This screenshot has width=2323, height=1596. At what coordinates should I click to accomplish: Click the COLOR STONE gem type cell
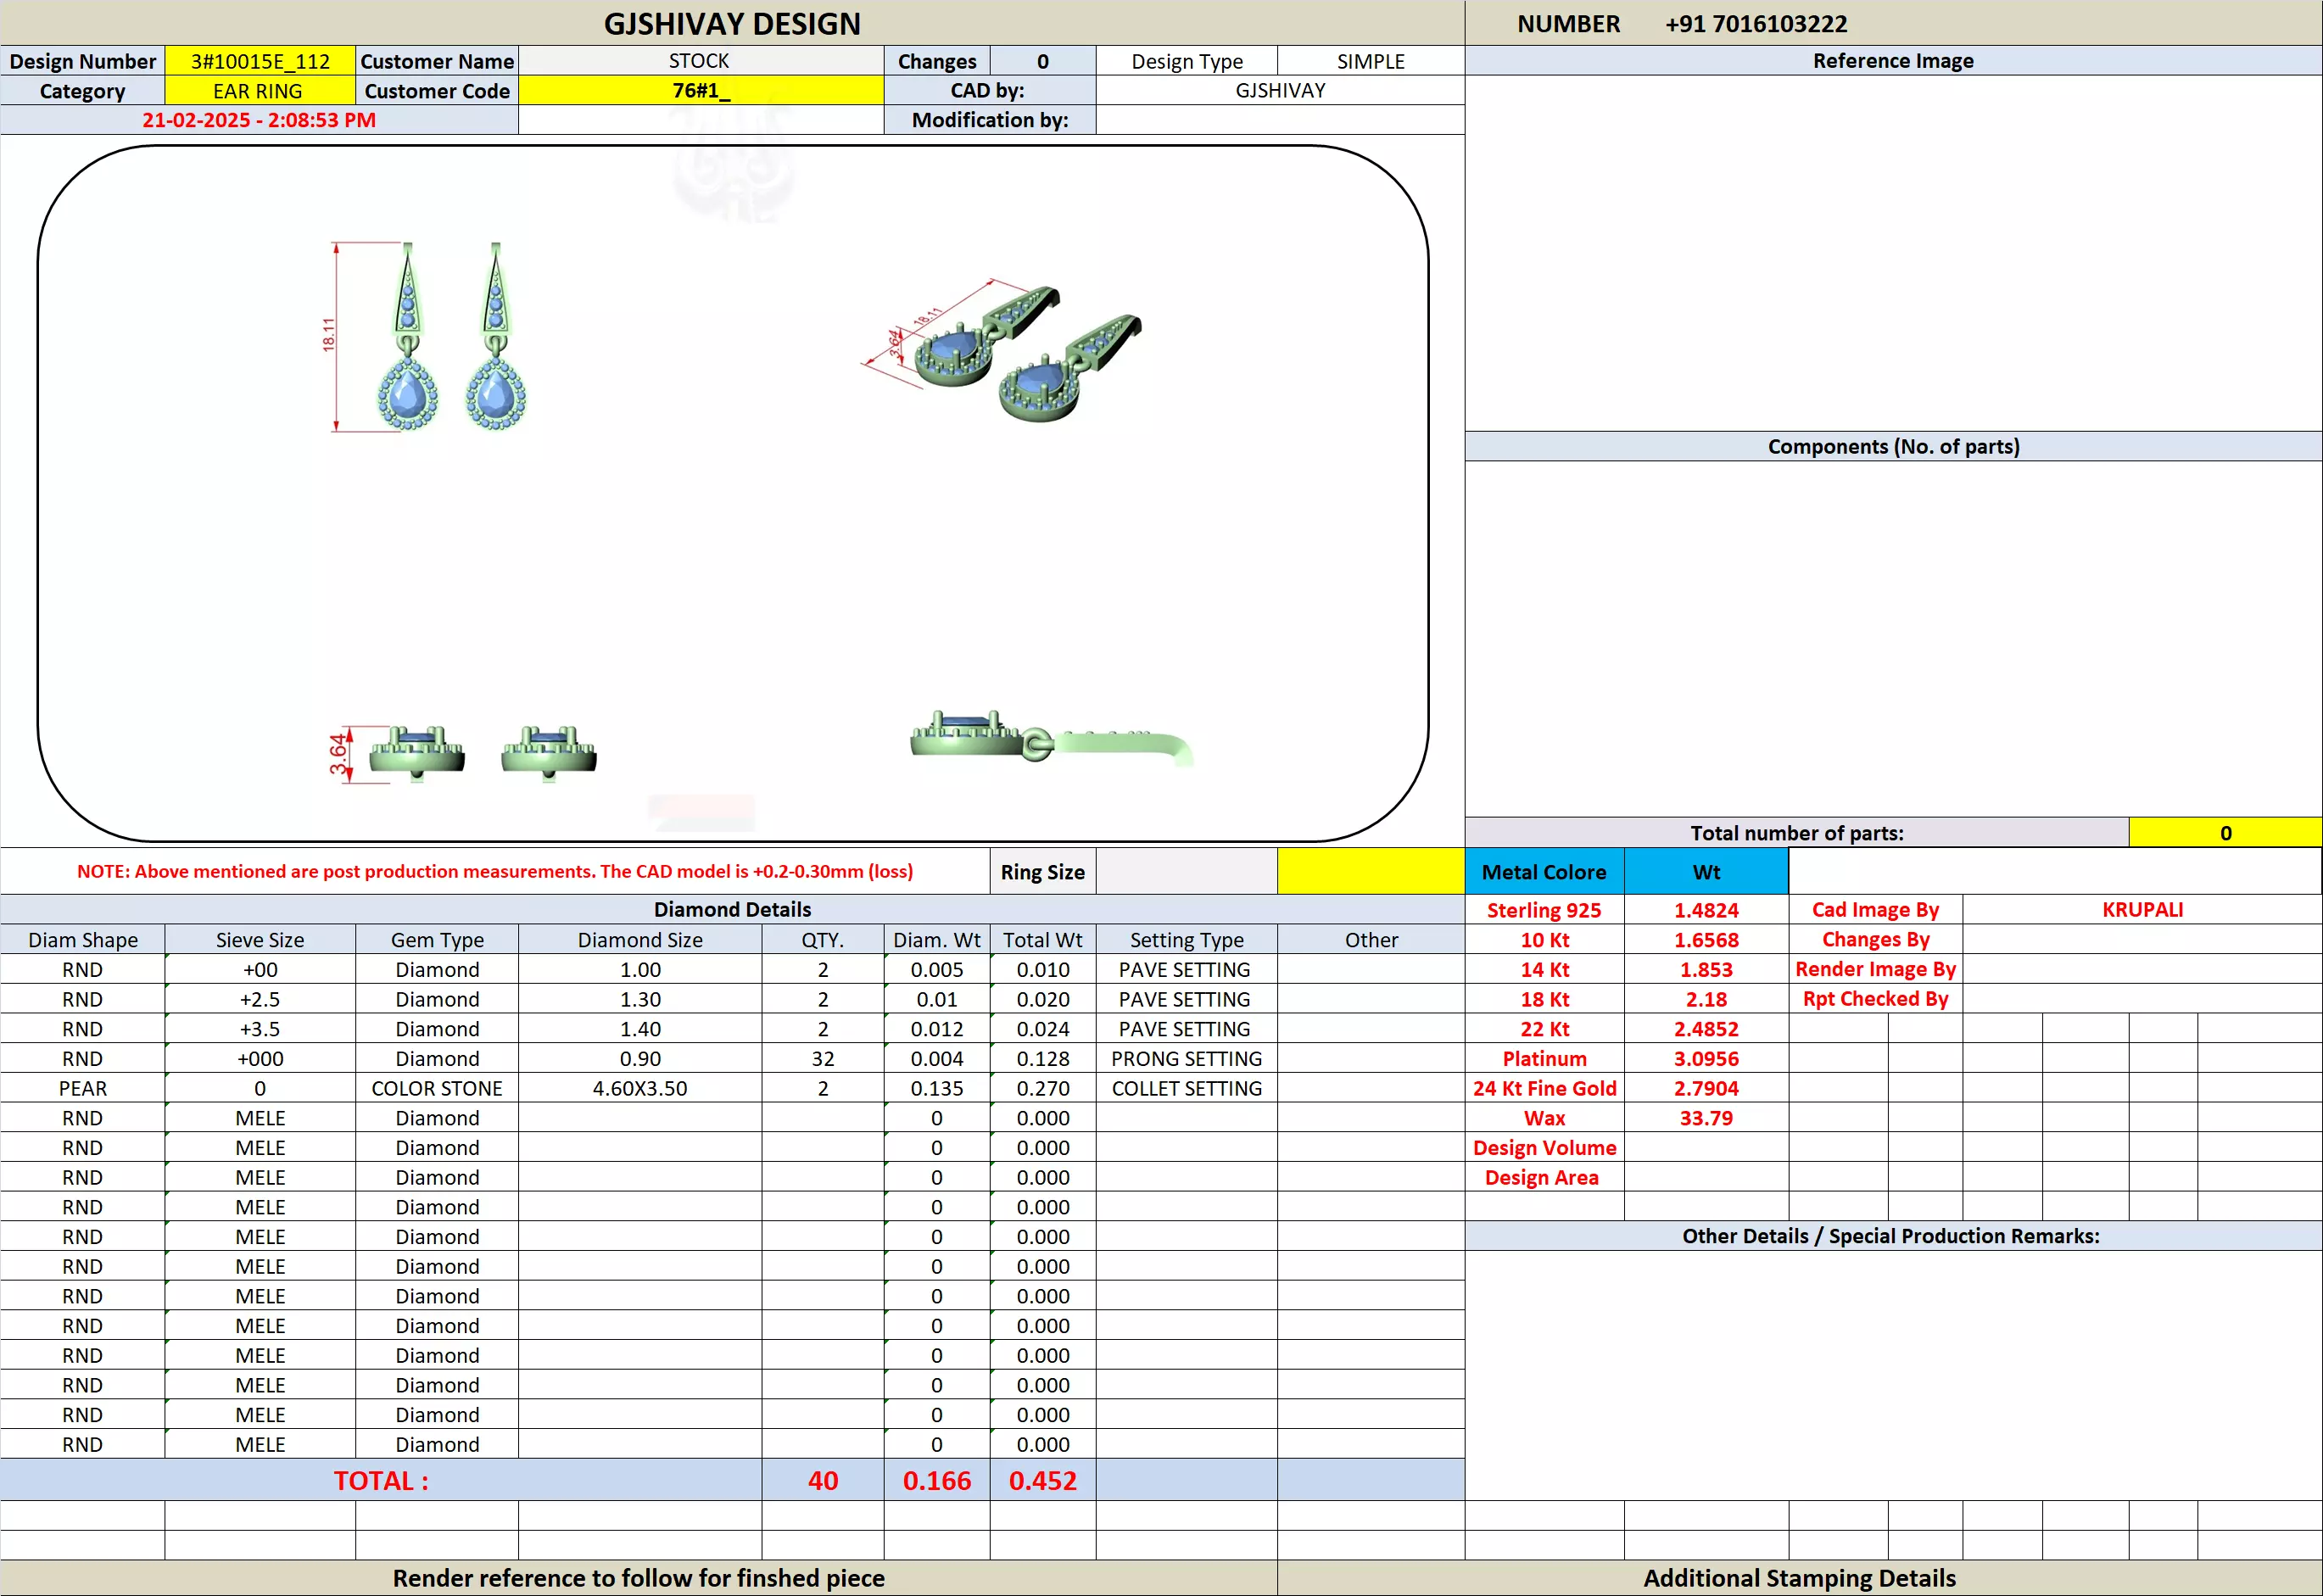[437, 1088]
